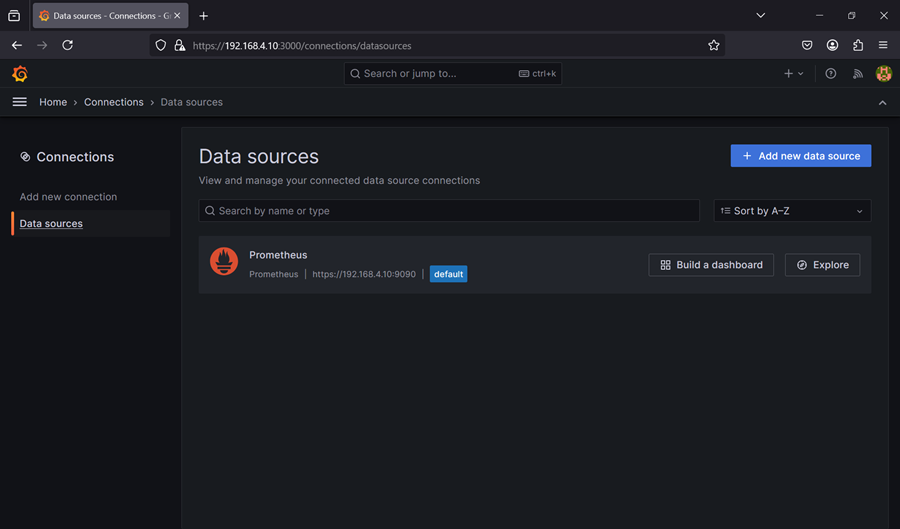
Task: Open the news feed RSS icon
Action: pos(858,73)
